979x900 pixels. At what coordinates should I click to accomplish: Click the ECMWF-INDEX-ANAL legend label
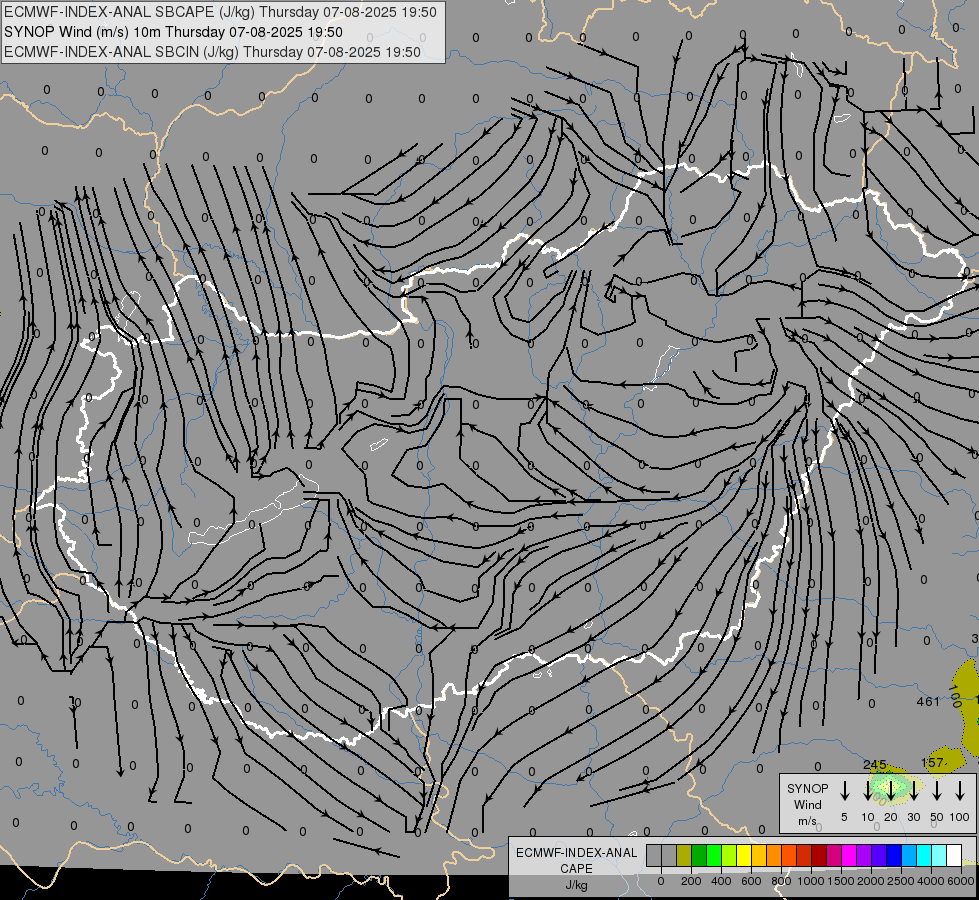click(576, 853)
